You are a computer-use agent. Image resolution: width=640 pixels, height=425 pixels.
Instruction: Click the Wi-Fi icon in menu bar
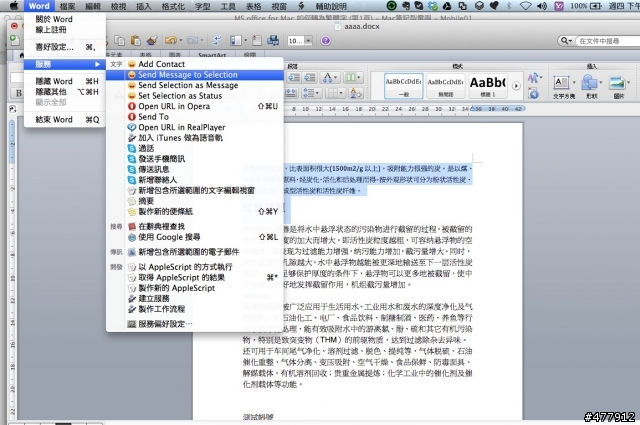(526, 6)
